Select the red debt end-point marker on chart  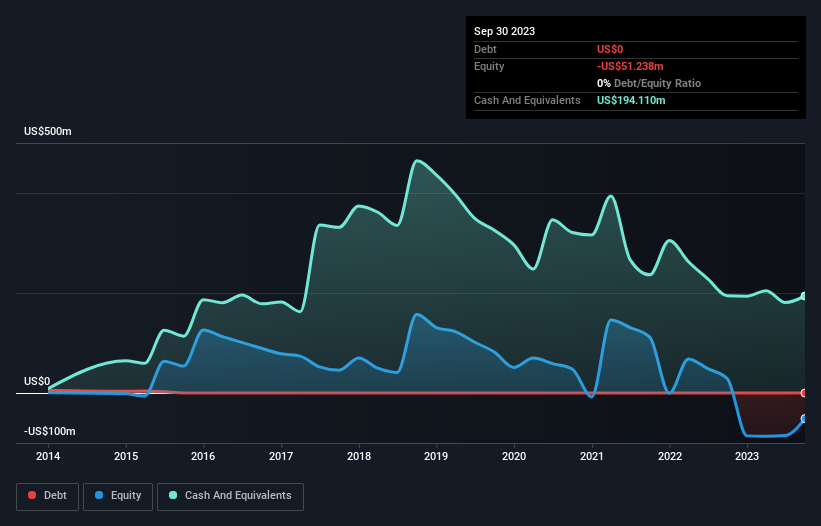804,393
